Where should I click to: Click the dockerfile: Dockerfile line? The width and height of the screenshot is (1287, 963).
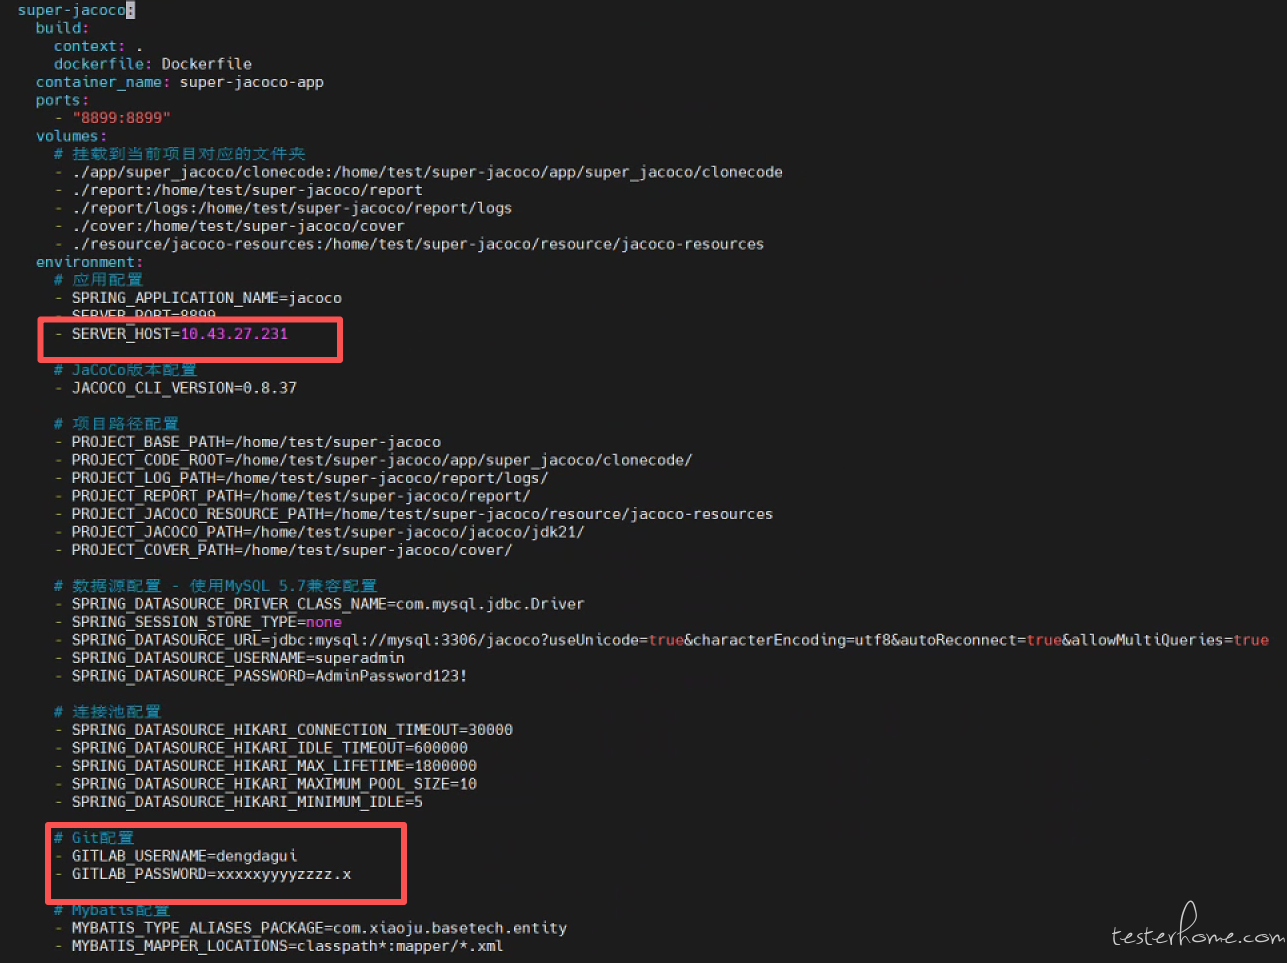pyautogui.click(x=152, y=64)
